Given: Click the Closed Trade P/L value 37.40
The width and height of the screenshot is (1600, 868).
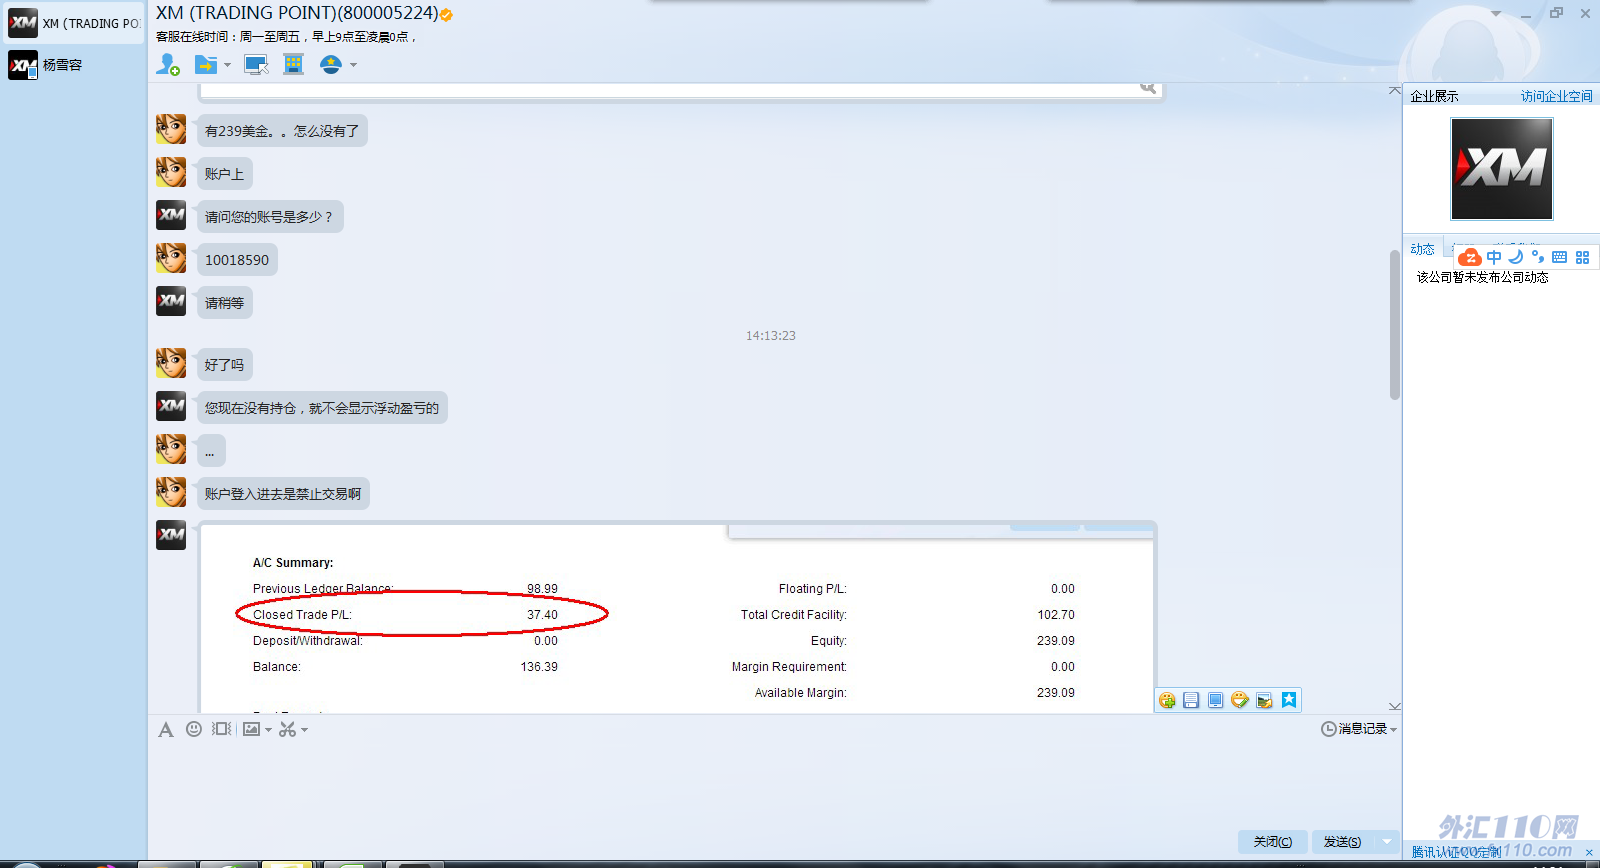Looking at the screenshot, I should [542, 615].
